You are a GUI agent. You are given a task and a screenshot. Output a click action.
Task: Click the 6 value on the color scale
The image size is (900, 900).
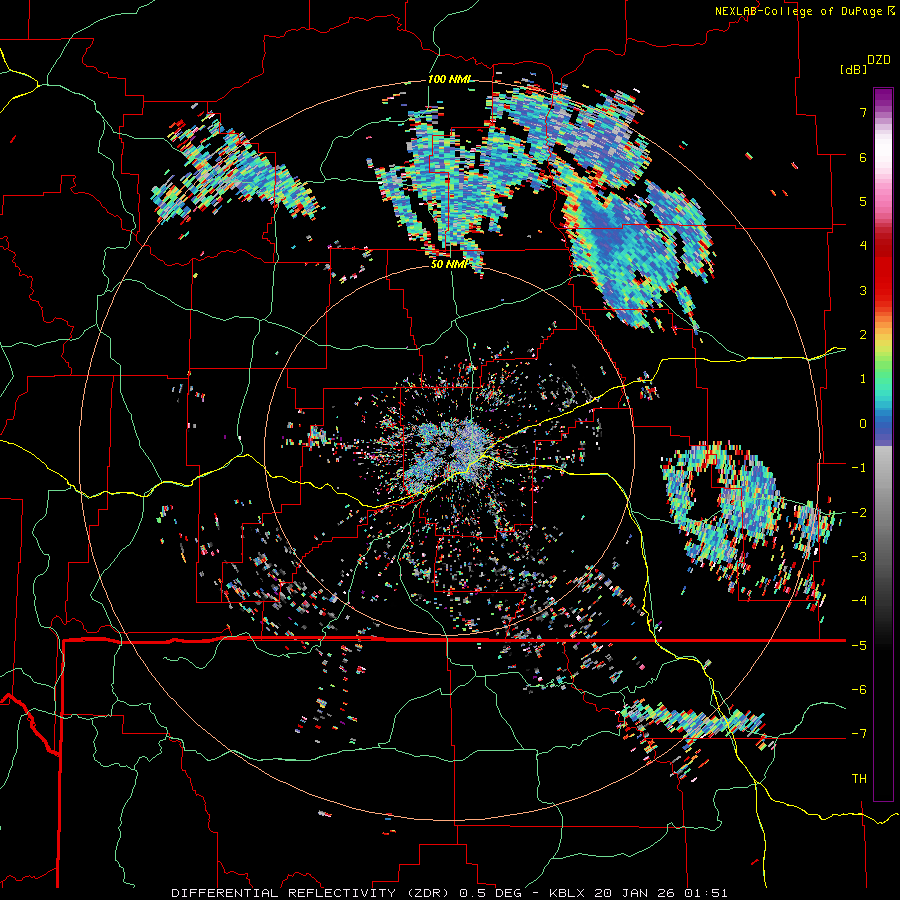tap(863, 157)
